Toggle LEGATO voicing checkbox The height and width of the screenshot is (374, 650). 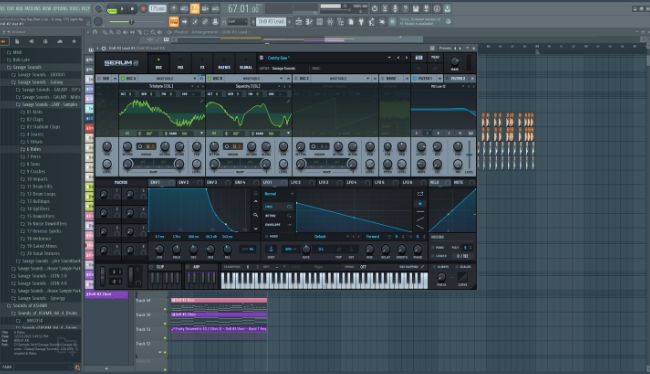[433, 256]
